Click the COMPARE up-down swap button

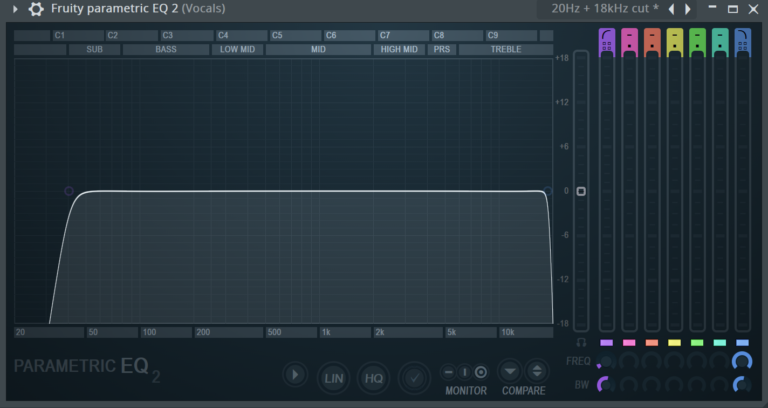(x=537, y=372)
